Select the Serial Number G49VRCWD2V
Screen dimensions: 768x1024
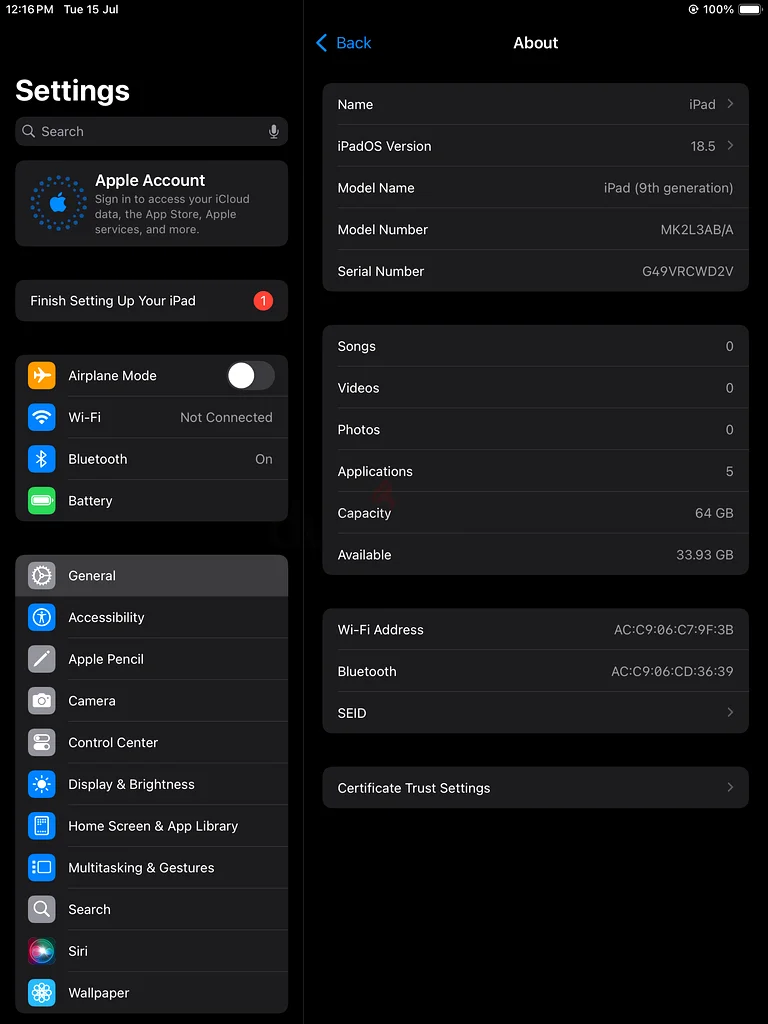pyautogui.click(x=688, y=271)
